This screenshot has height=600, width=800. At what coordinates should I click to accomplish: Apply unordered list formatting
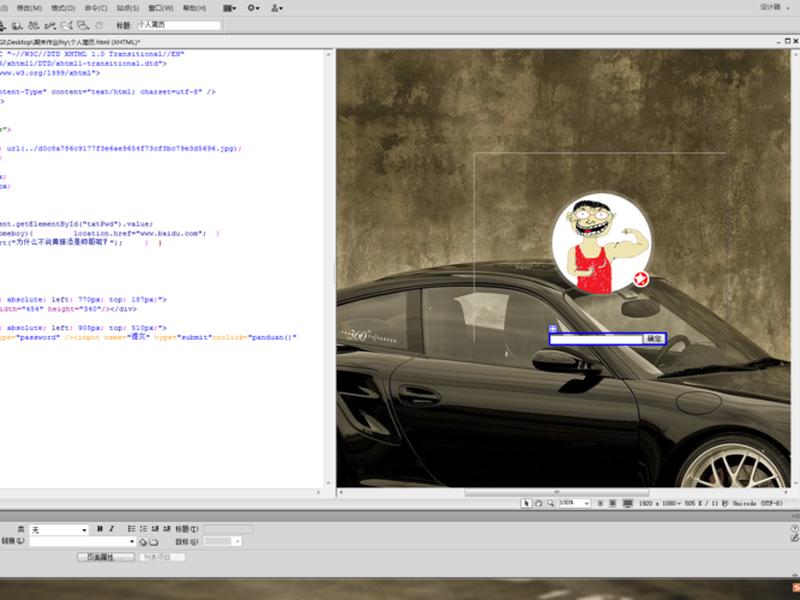(x=132, y=529)
